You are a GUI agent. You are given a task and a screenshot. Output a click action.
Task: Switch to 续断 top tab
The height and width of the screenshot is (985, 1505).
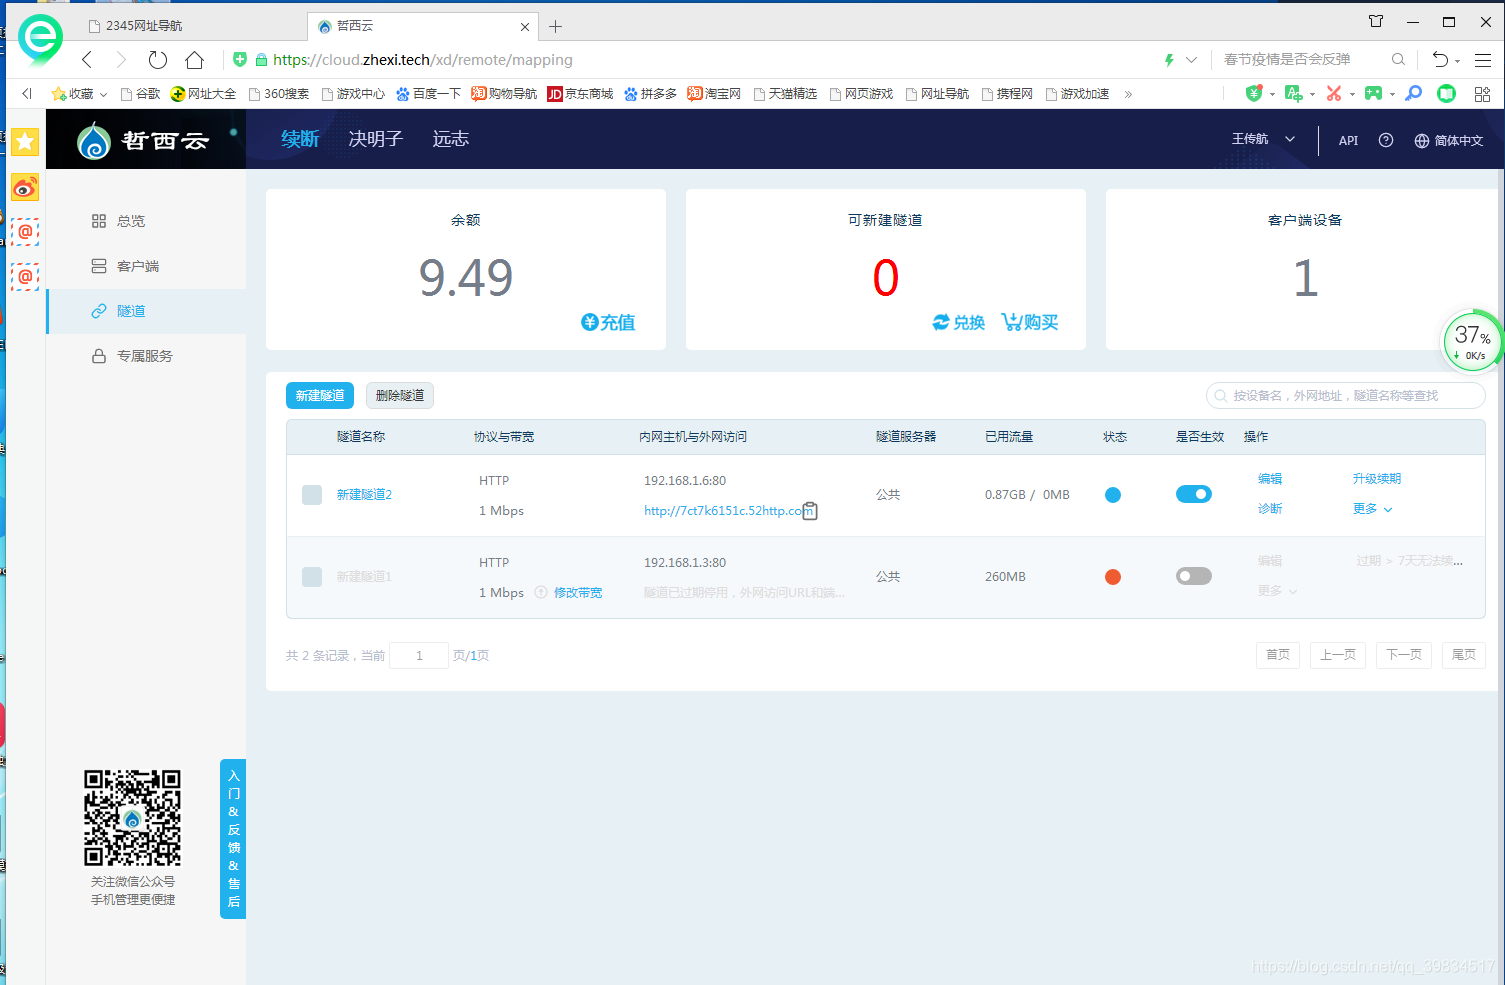pos(300,139)
